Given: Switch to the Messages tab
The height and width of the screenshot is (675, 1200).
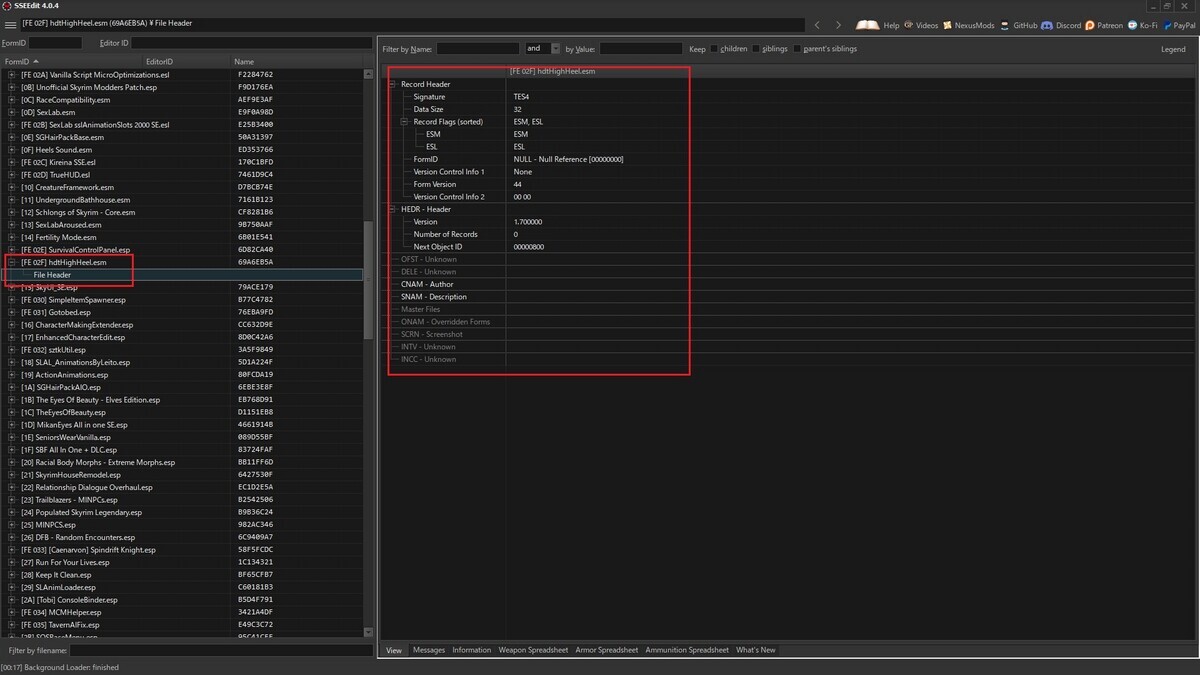Looking at the screenshot, I should click(x=429, y=650).
